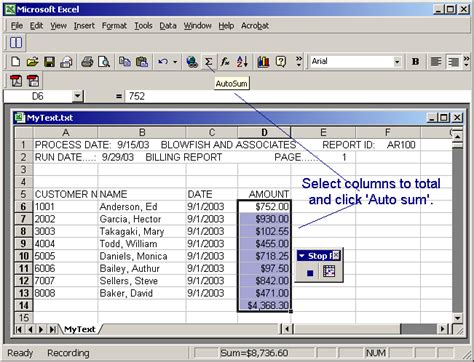Toggle Bold formatting

tap(415, 62)
